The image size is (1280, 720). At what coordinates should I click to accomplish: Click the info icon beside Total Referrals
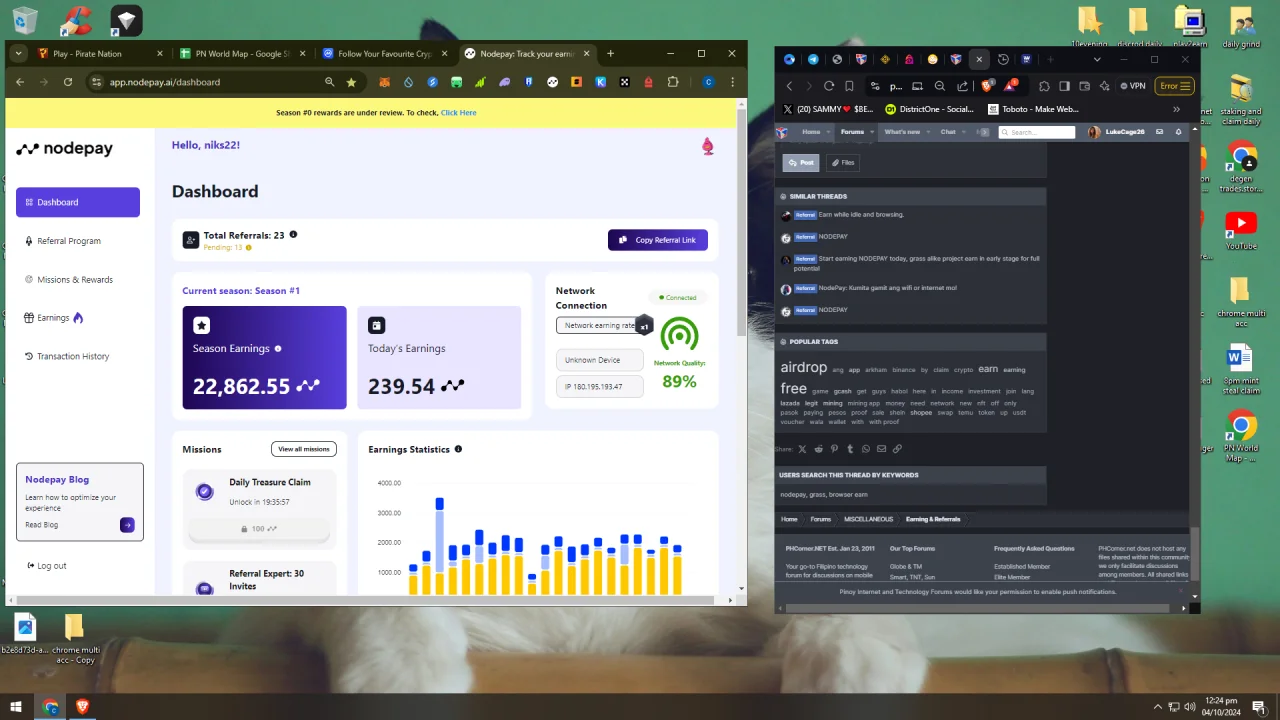tap(293, 235)
